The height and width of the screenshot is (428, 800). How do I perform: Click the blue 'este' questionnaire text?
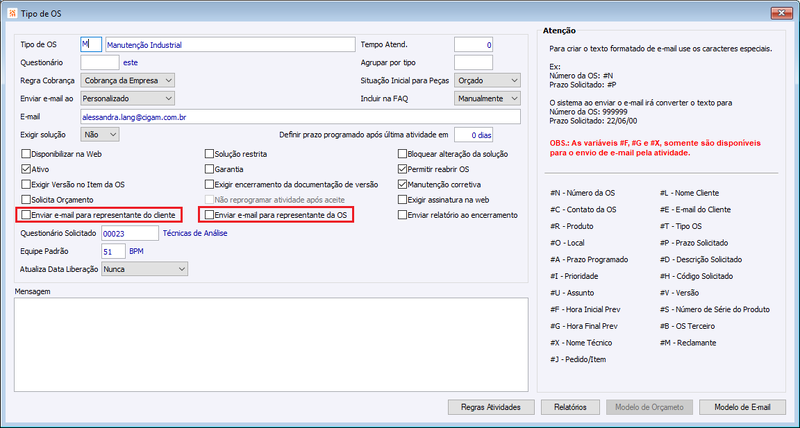click(131, 63)
